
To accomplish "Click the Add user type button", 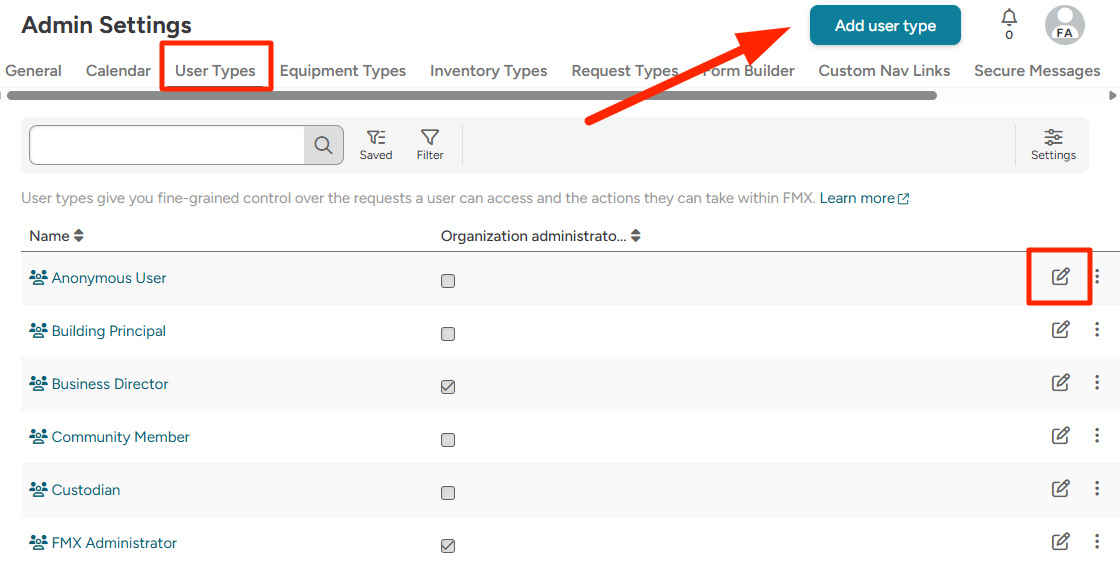I will click(x=885, y=26).
